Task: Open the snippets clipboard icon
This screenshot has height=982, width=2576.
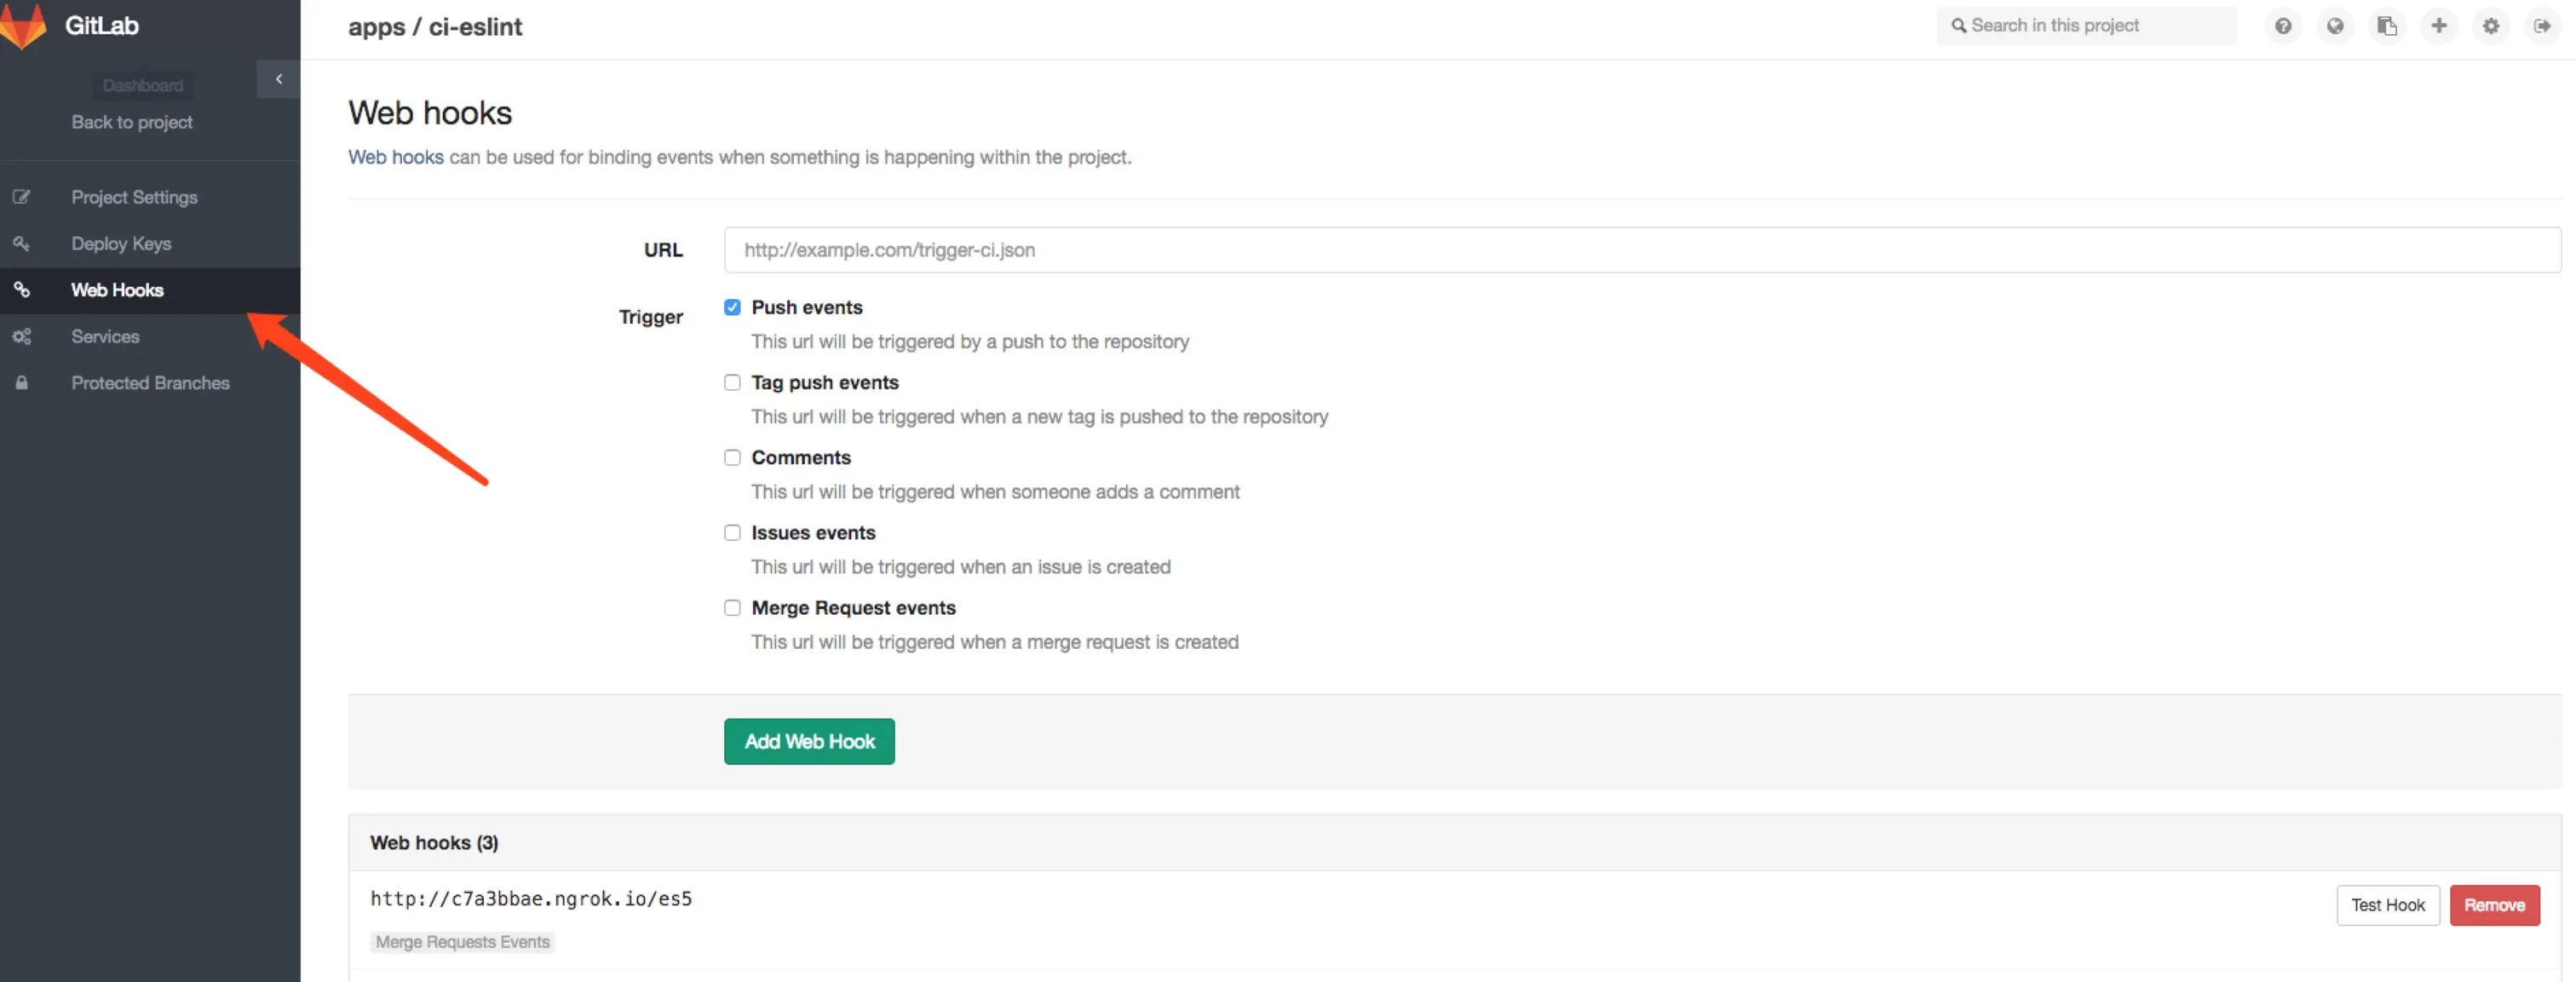Action: tap(2387, 26)
